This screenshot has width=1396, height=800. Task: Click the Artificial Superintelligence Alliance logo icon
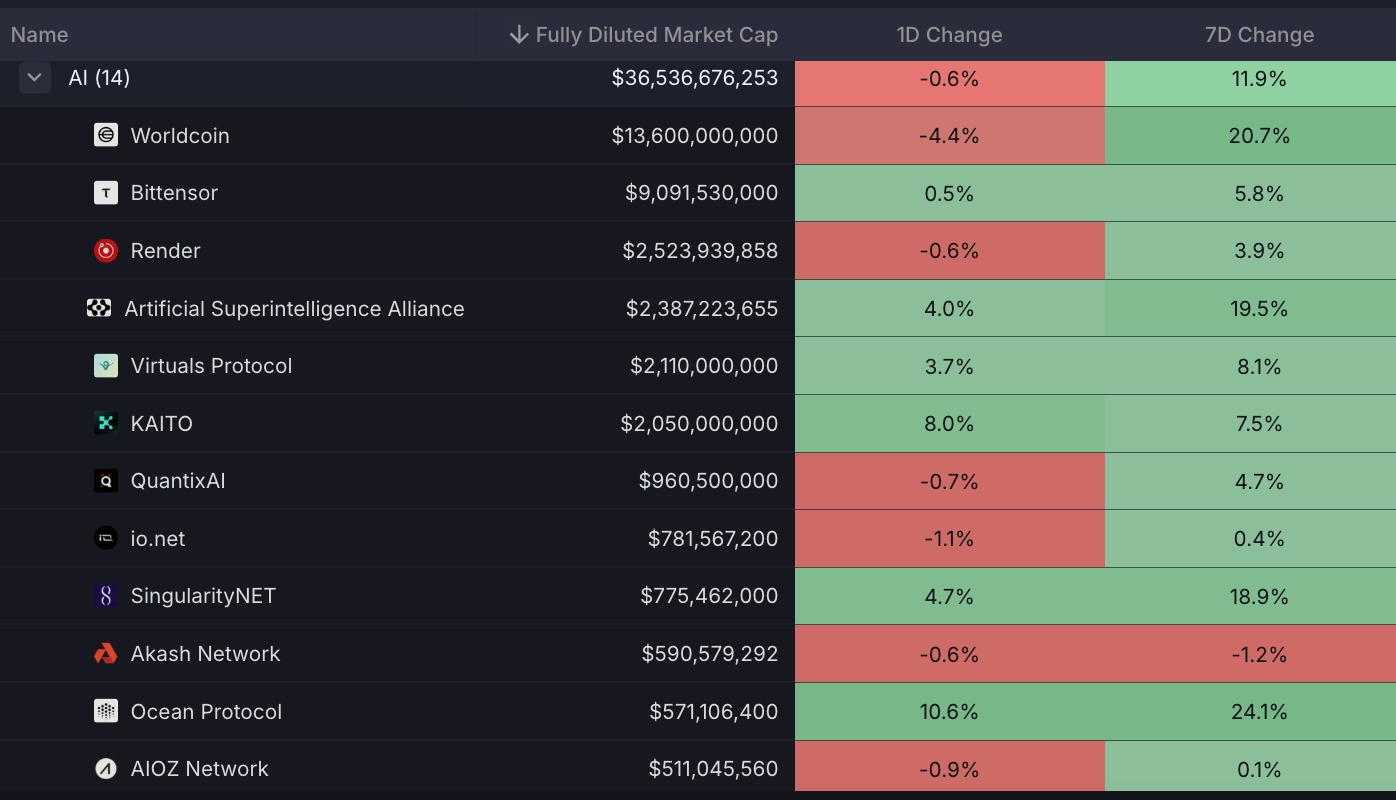99,308
